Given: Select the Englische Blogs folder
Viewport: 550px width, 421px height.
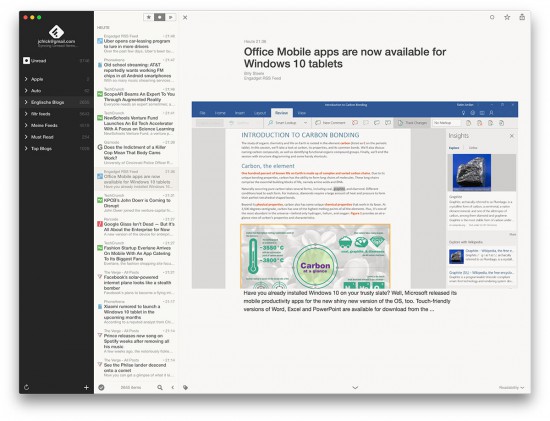Looking at the screenshot, I should [x=56, y=102].
